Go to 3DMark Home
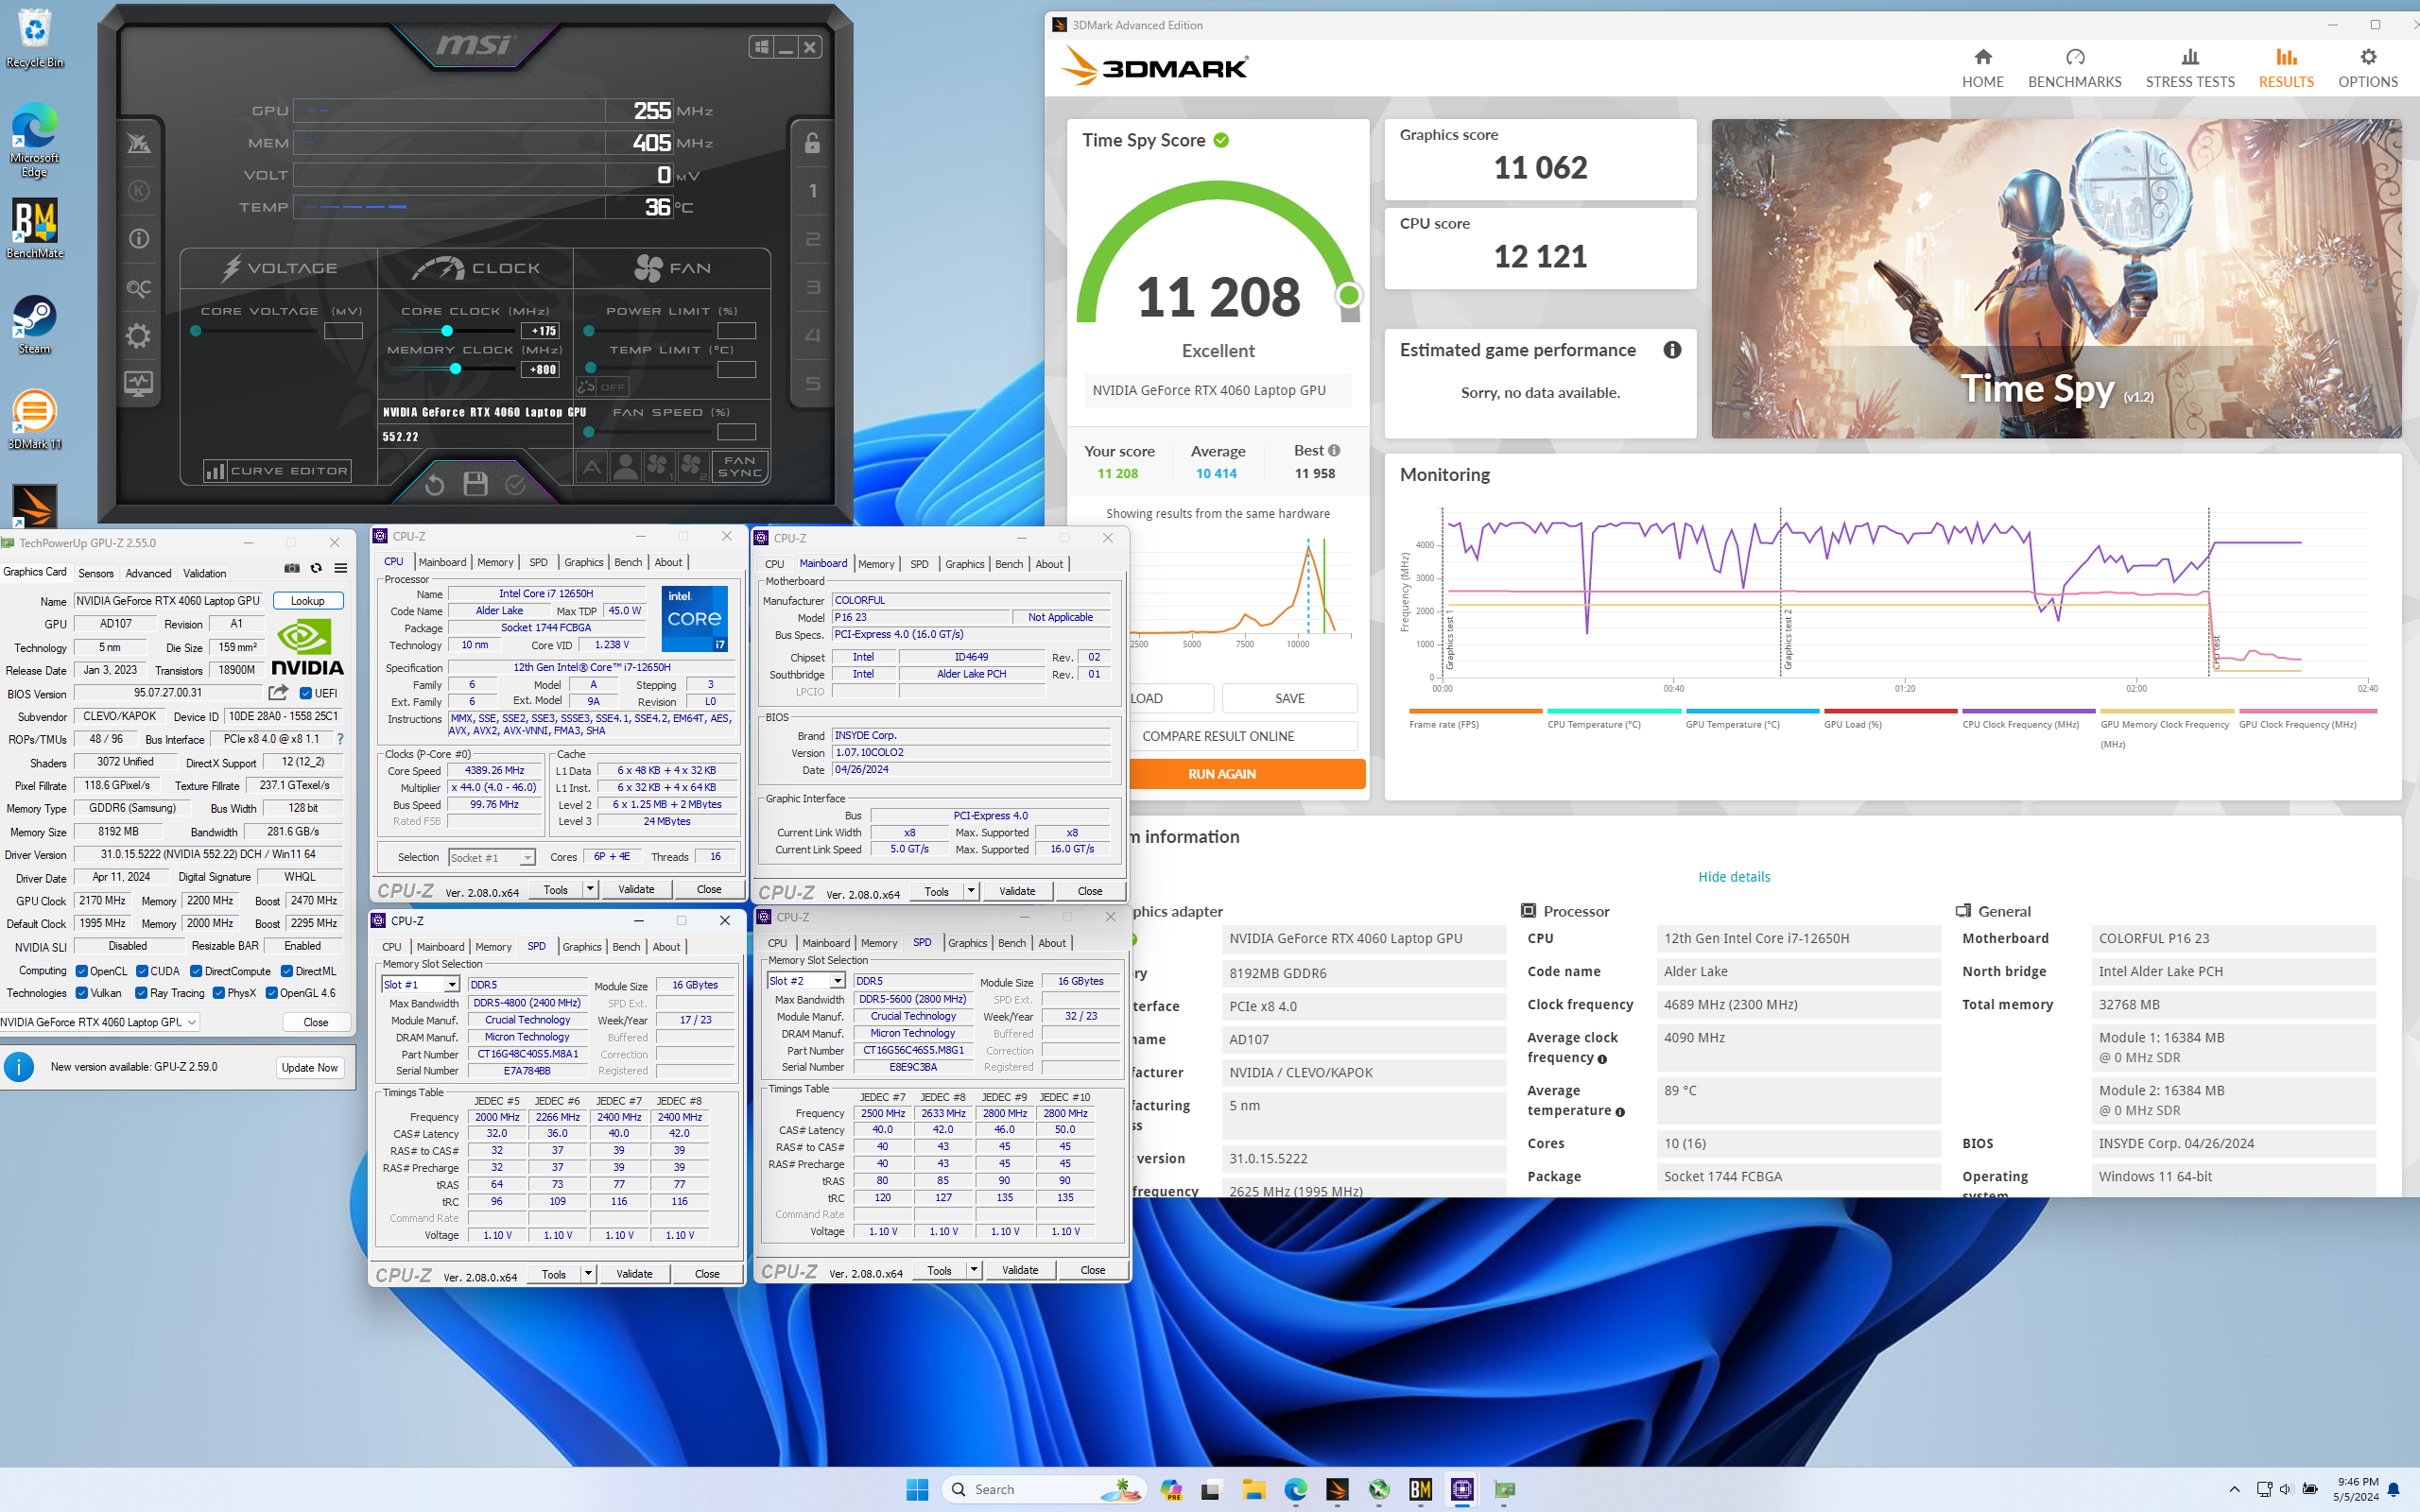The image size is (2420, 1512). click(x=1982, y=68)
